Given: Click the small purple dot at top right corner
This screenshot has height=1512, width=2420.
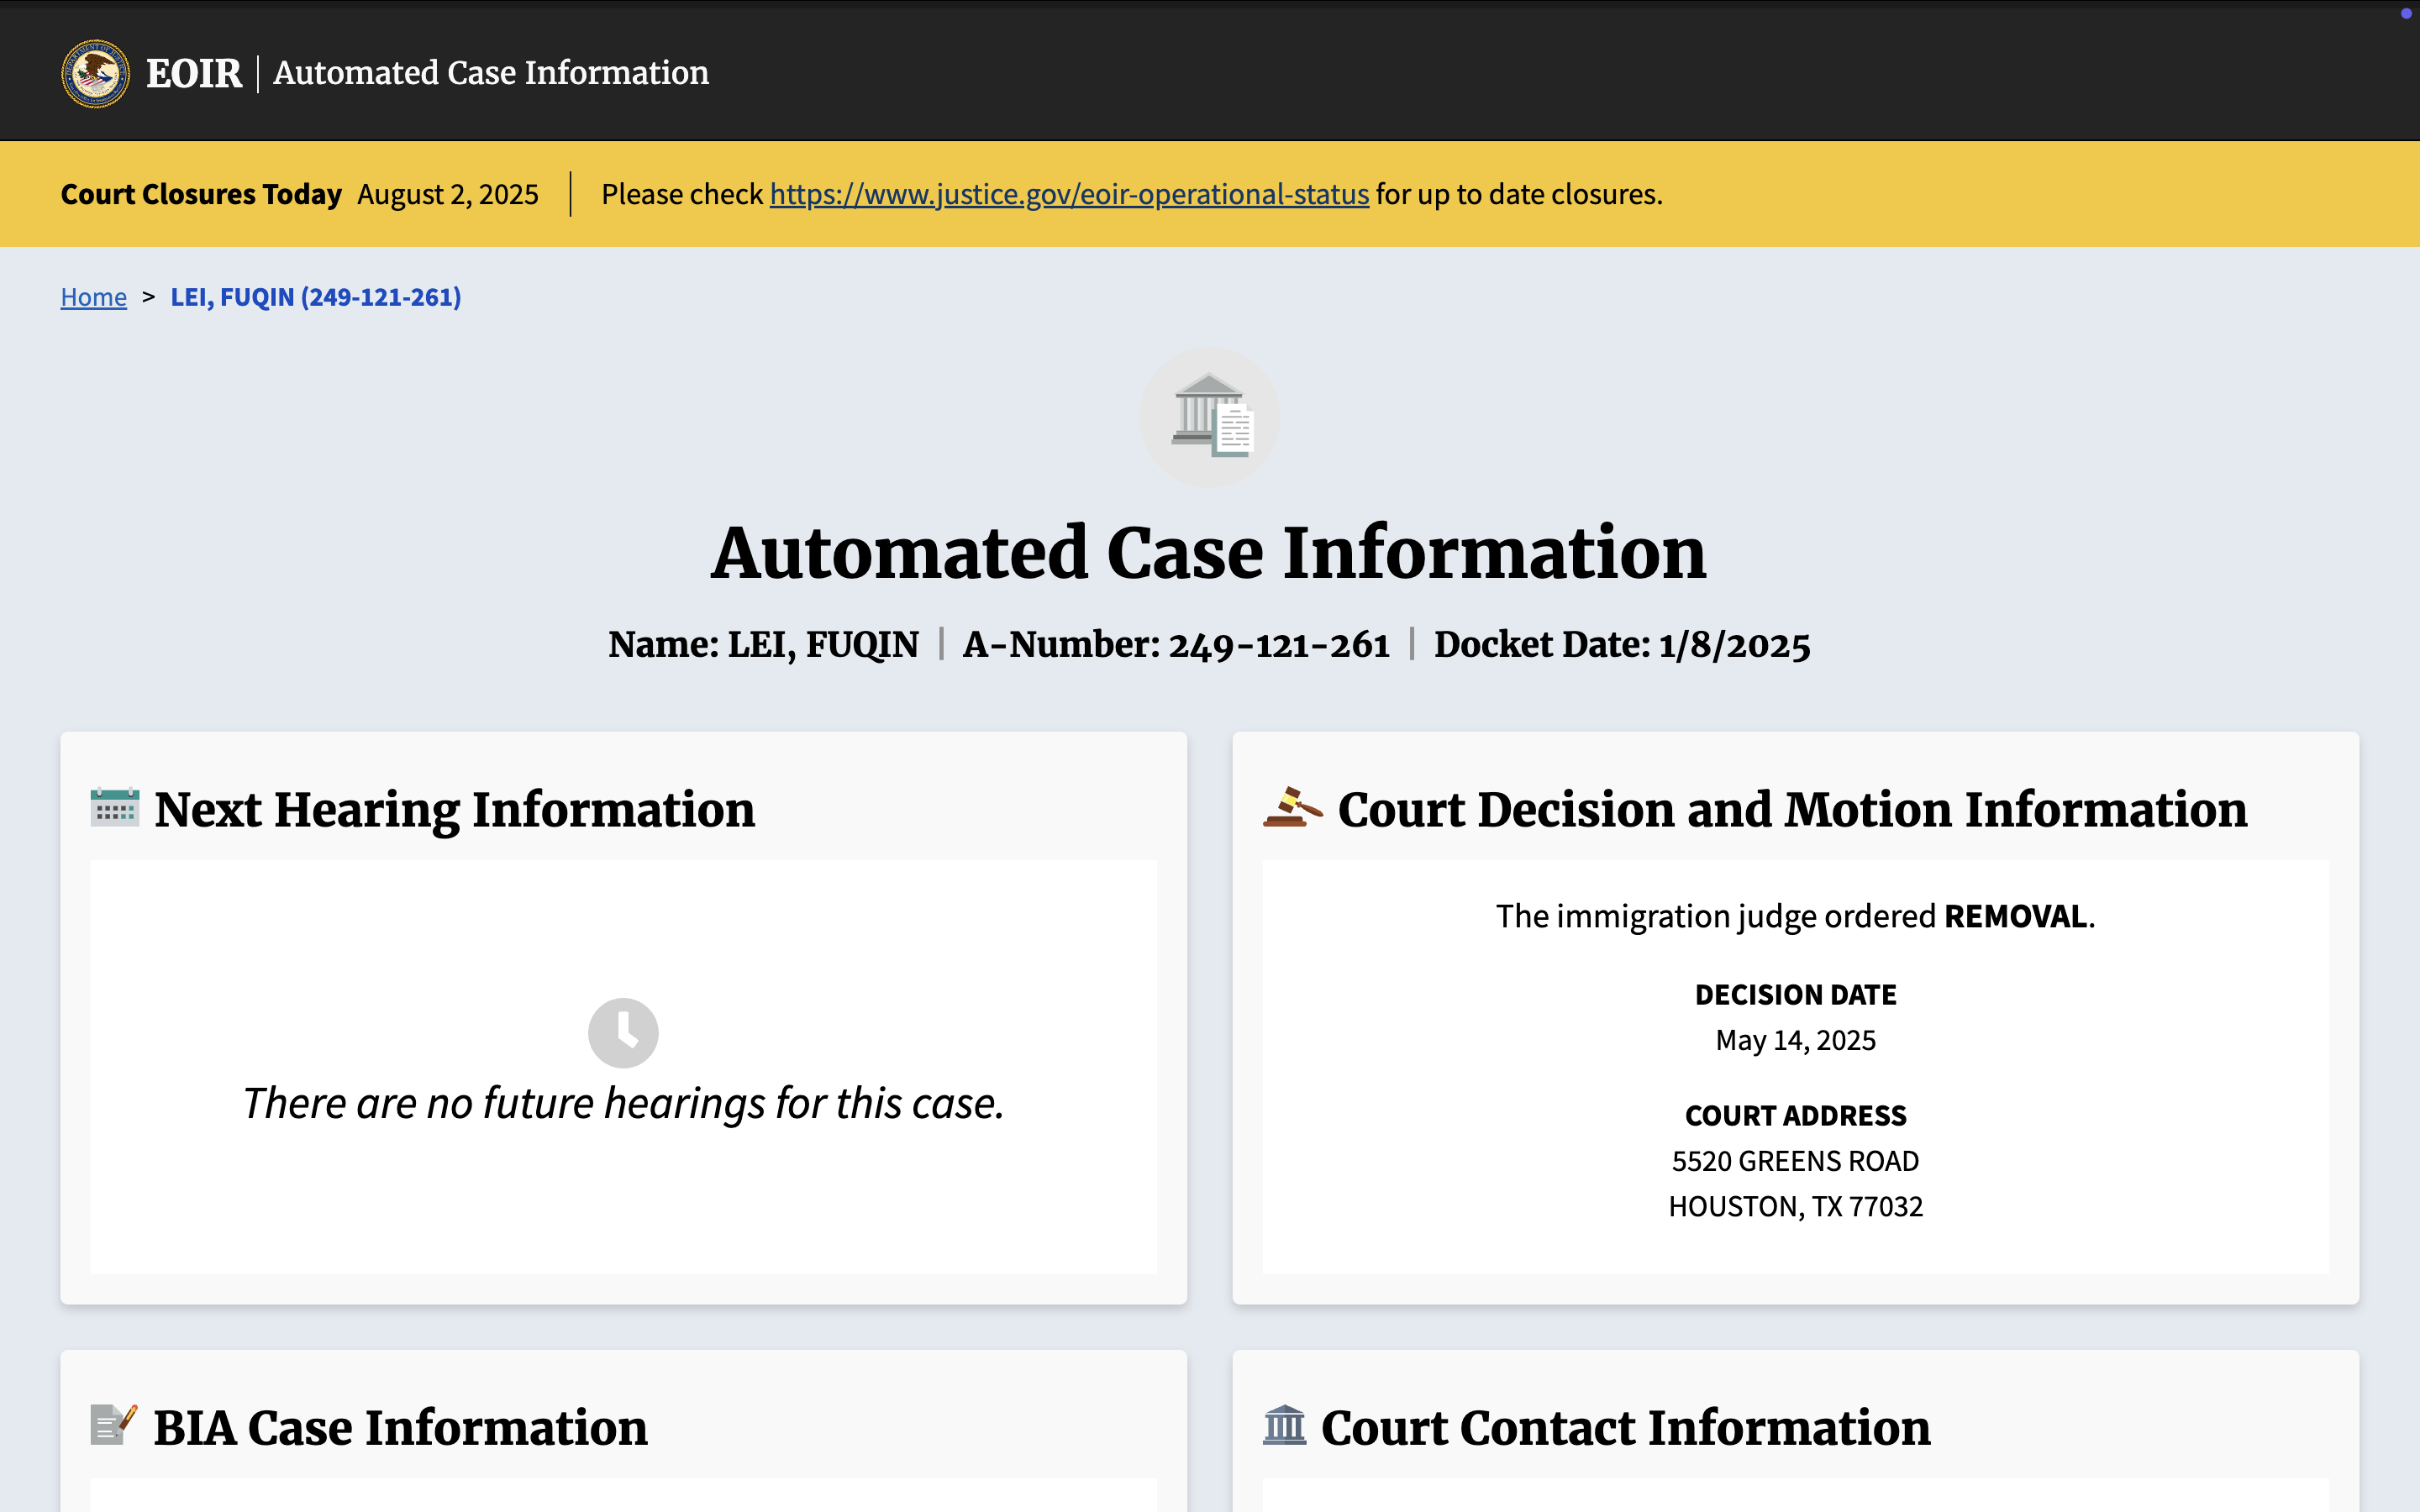Looking at the screenshot, I should click(2406, 13).
